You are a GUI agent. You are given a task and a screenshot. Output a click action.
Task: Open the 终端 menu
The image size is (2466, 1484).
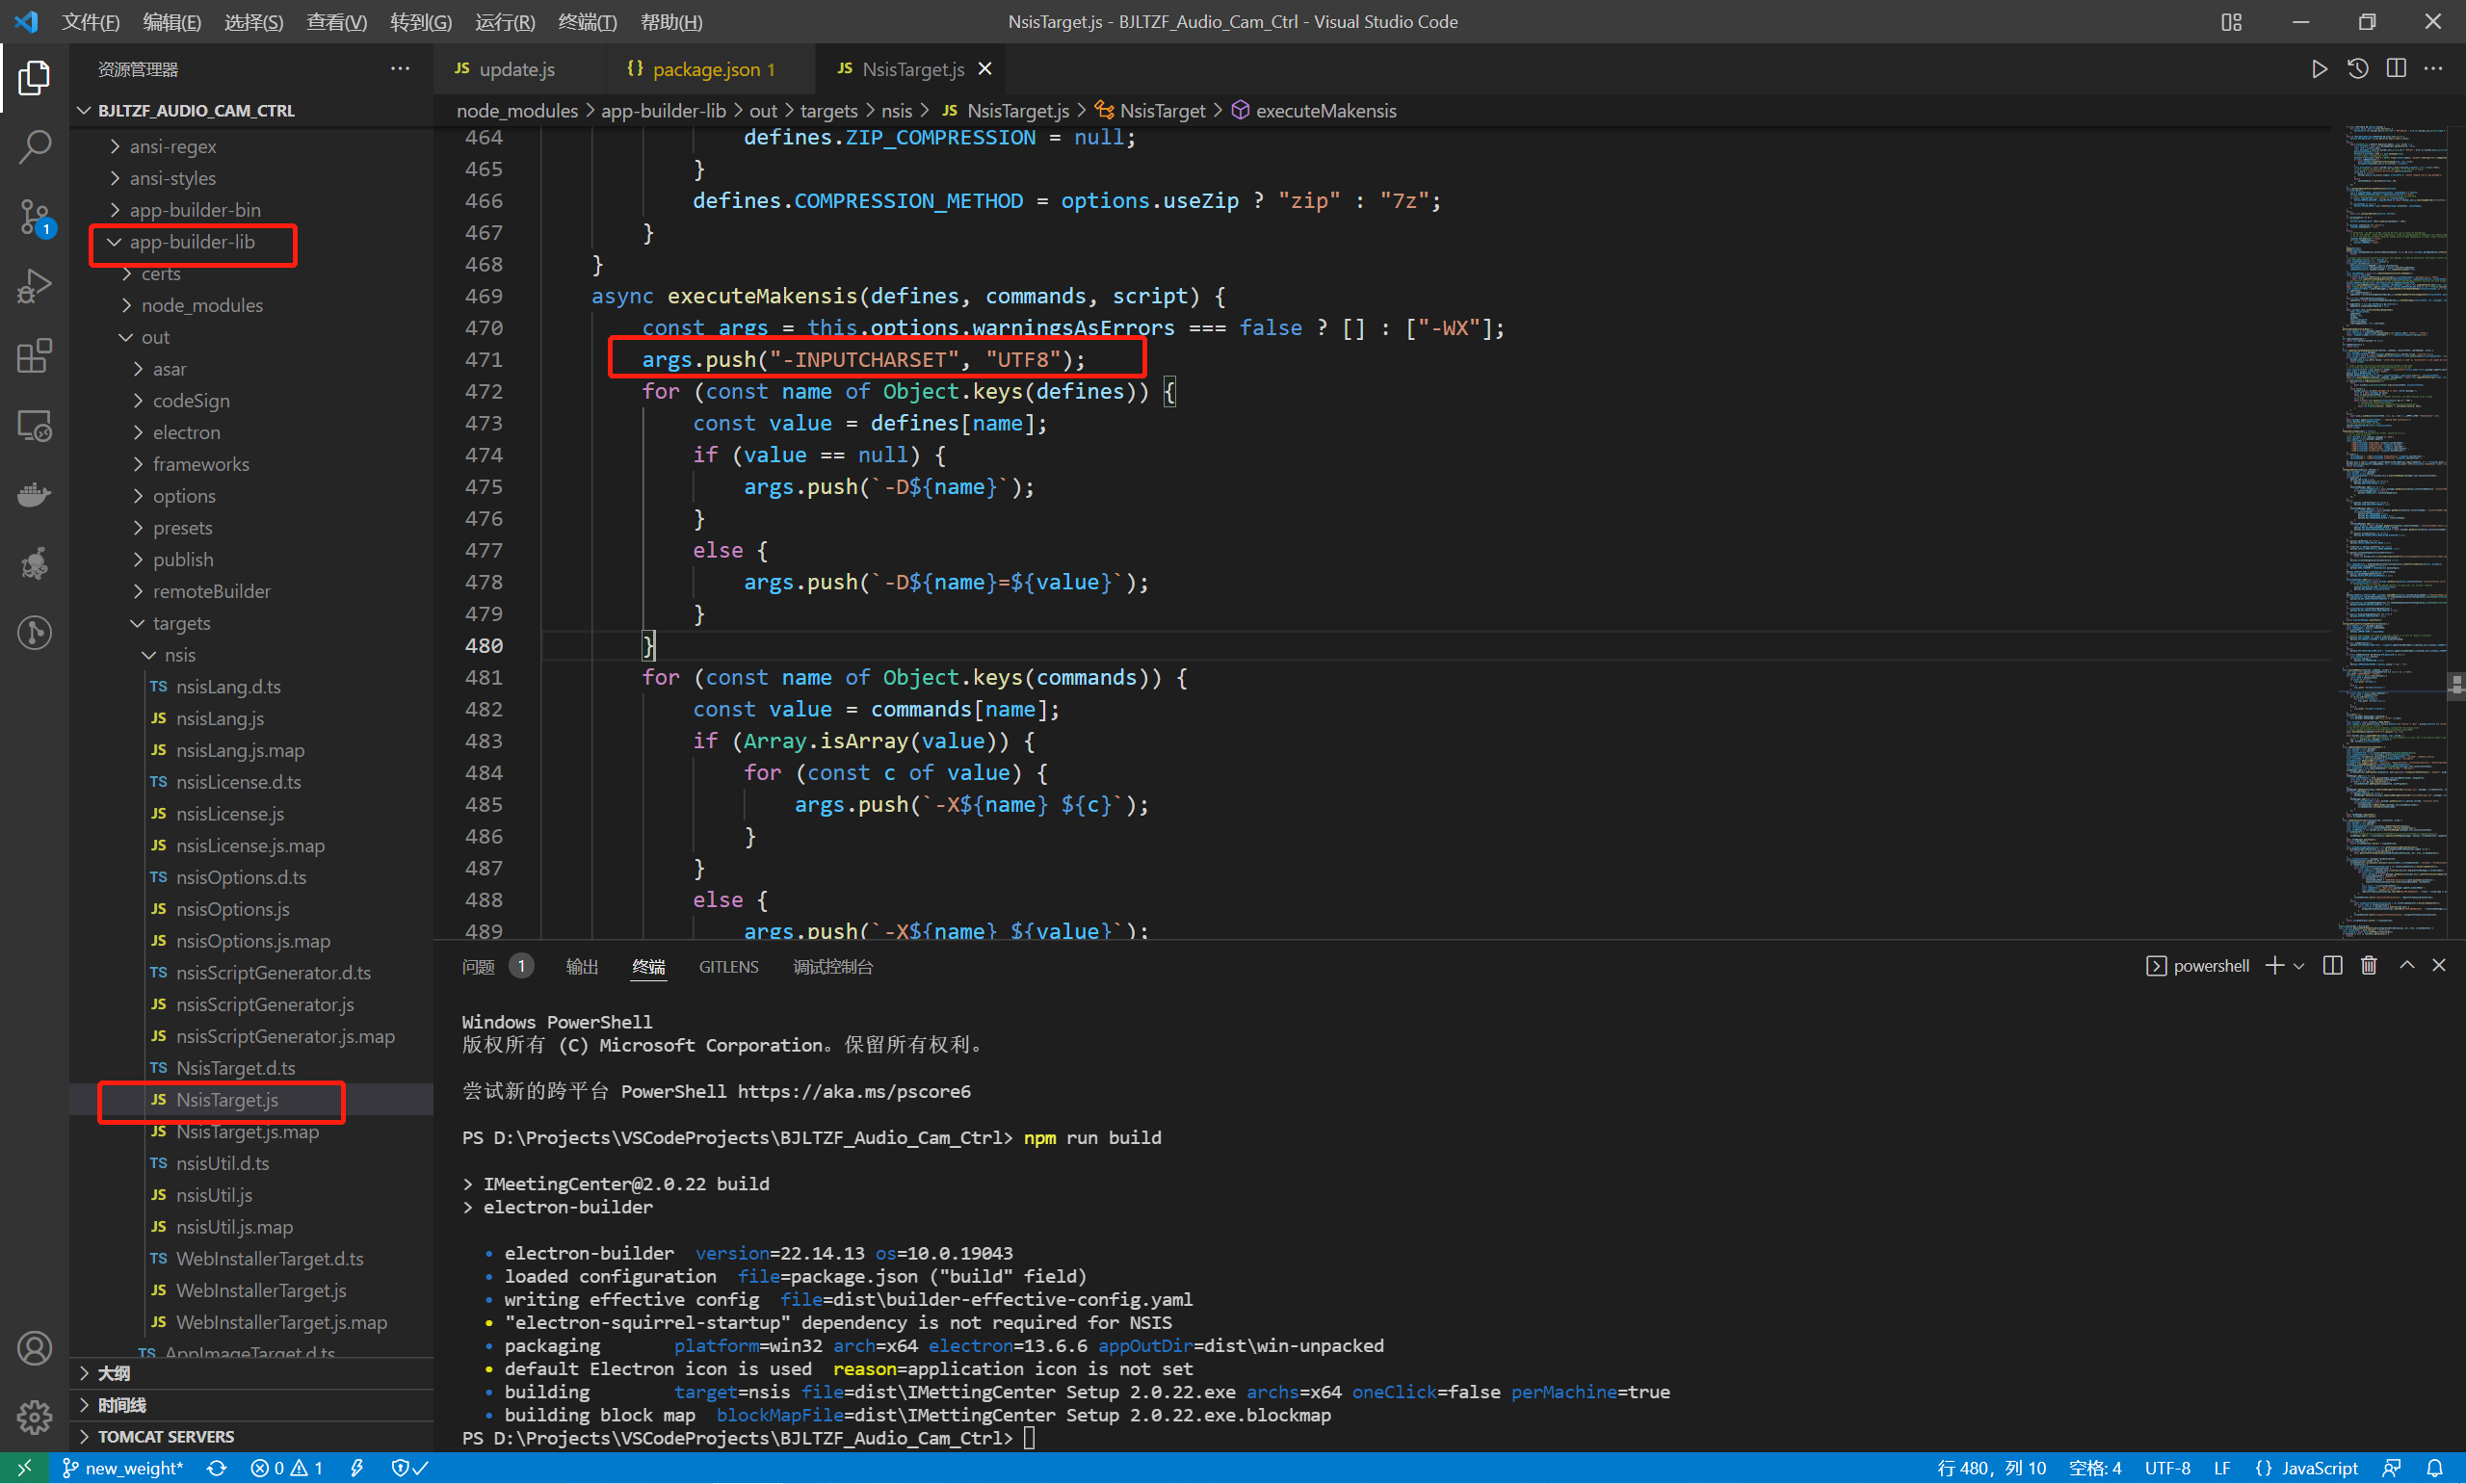pyautogui.click(x=586, y=21)
